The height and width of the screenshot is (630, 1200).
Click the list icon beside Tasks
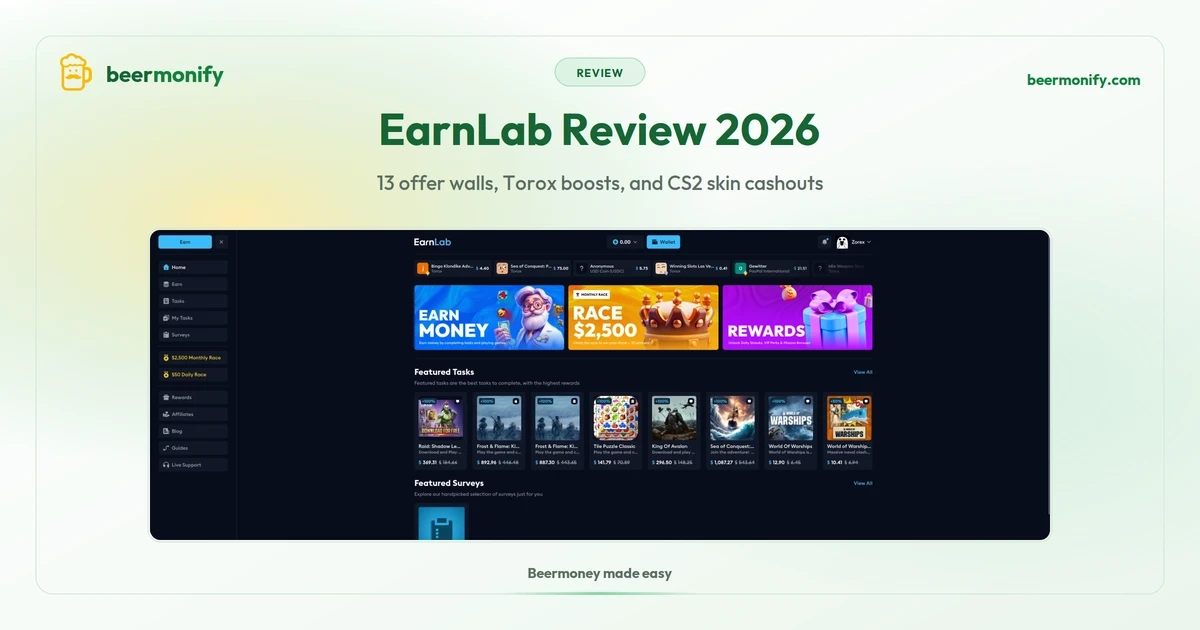click(166, 301)
